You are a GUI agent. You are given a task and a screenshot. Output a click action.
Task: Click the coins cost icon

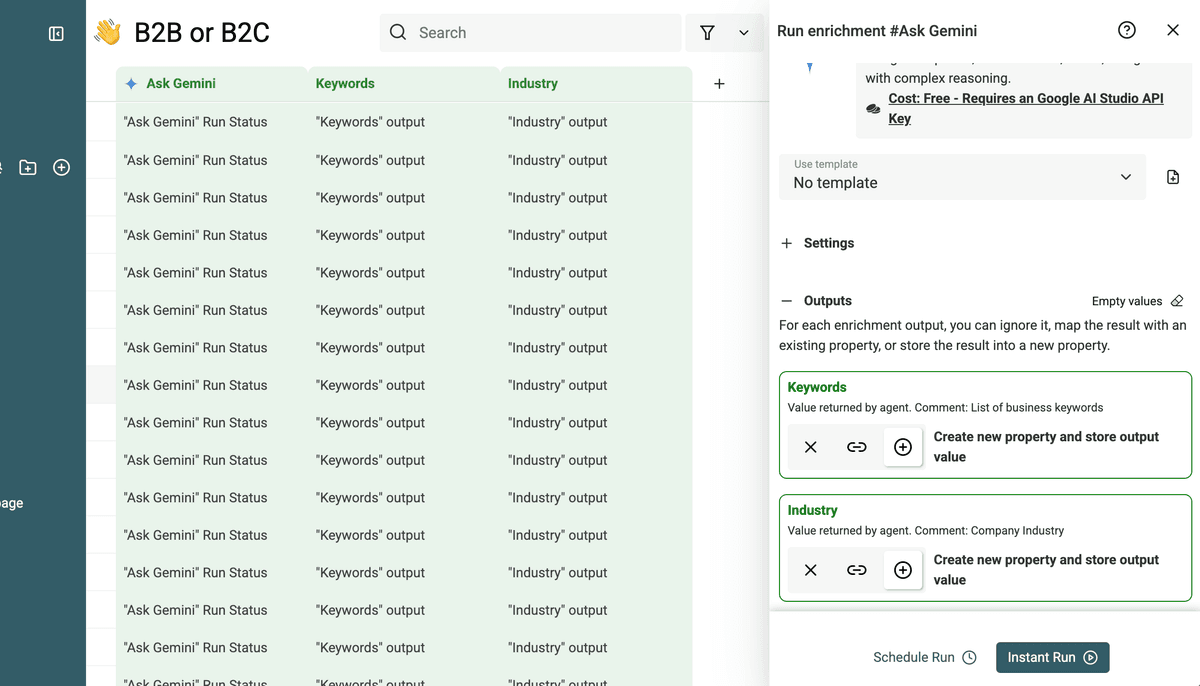coord(873,108)
